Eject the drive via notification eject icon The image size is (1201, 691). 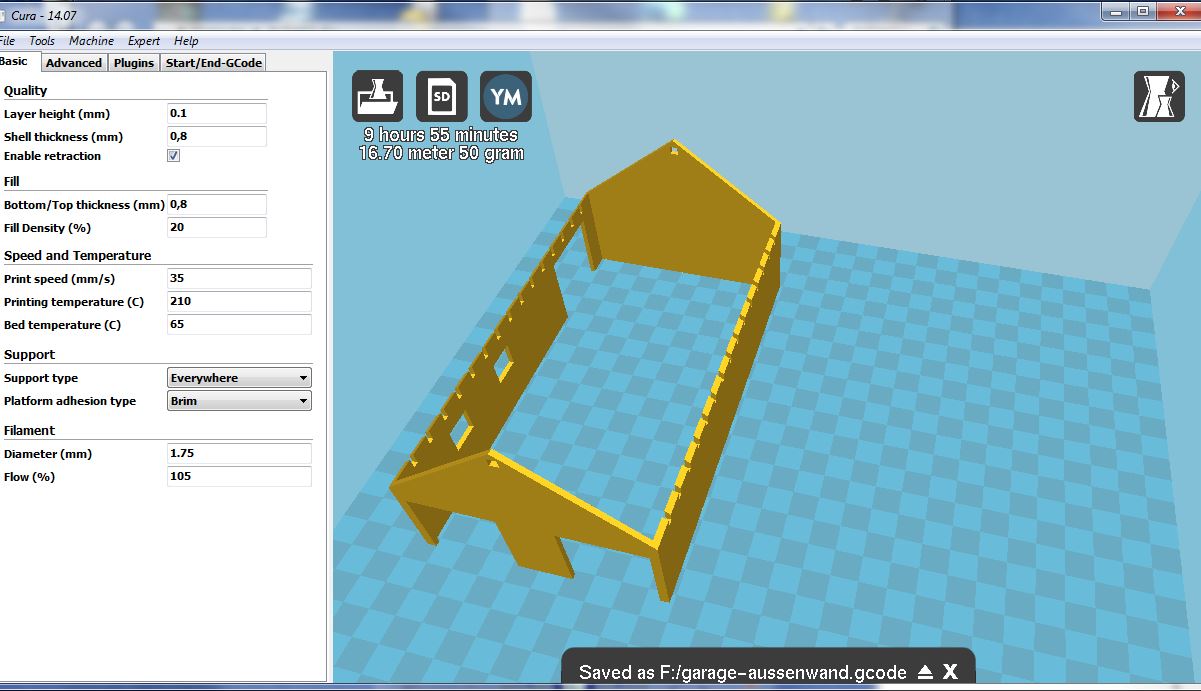pyautogui.click(x=926, y=672)
